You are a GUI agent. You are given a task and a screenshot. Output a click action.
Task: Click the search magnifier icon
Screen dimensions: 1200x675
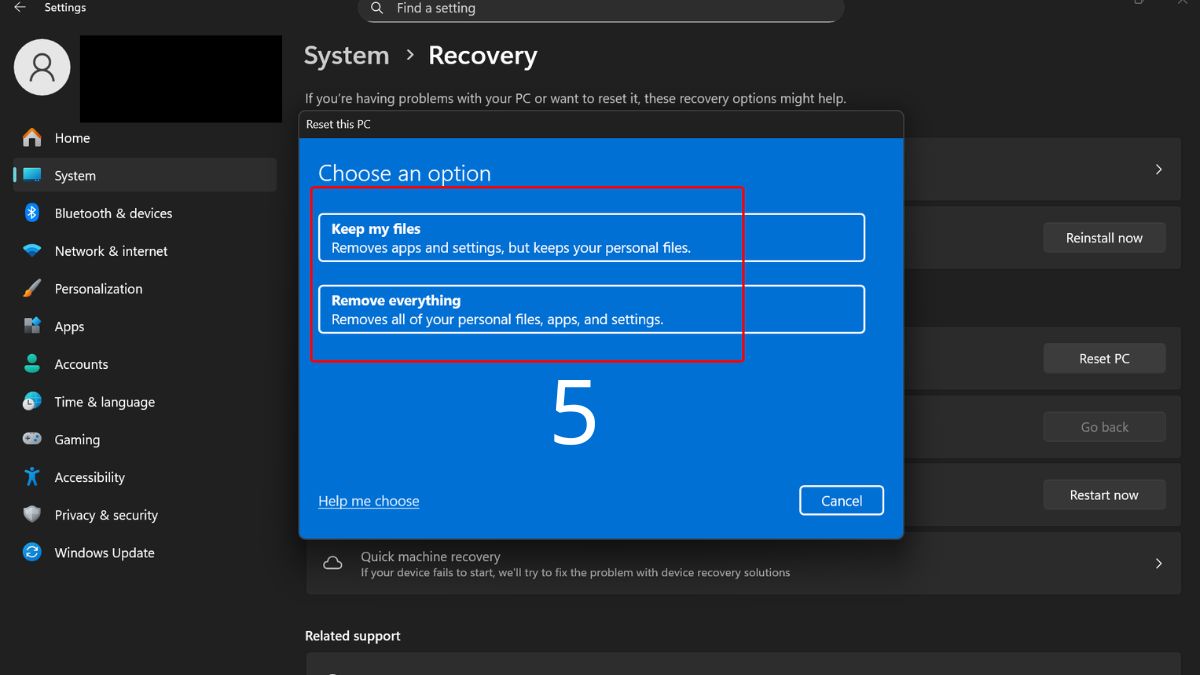click(377, 8)
